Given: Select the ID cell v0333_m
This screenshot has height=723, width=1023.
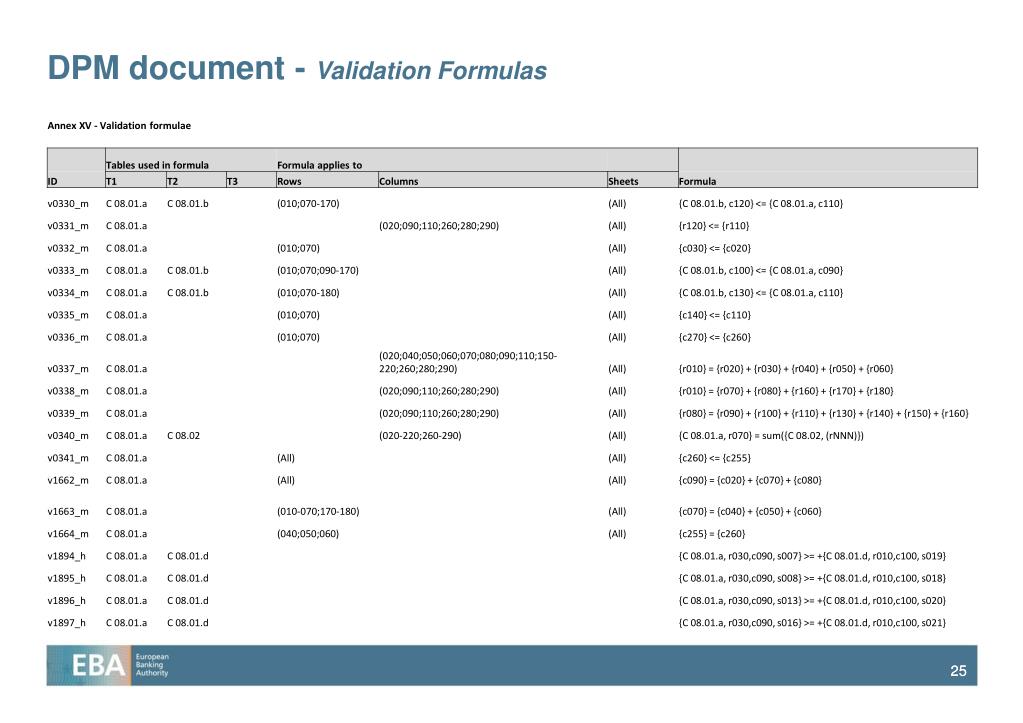Looking at the screenshot, I should (x=68, y=270).
